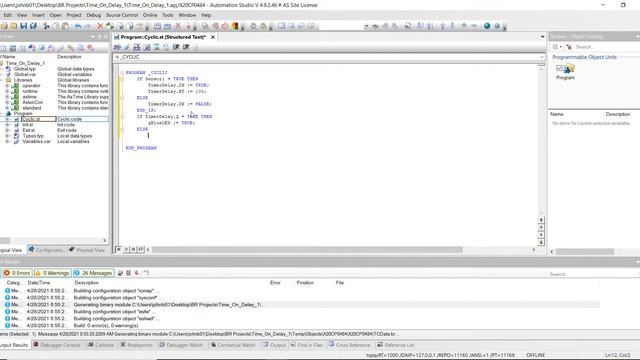Click the Object Catalog Search field
640x360 pixels.
[x=605, y=47]
